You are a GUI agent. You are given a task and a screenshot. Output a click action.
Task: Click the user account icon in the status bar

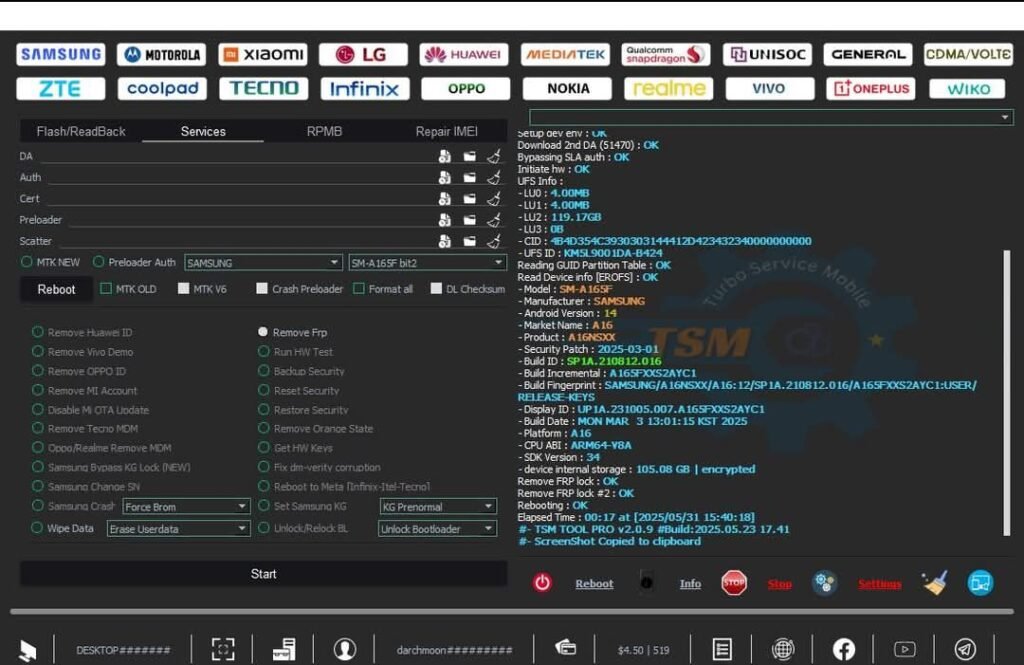coord(345,649)
